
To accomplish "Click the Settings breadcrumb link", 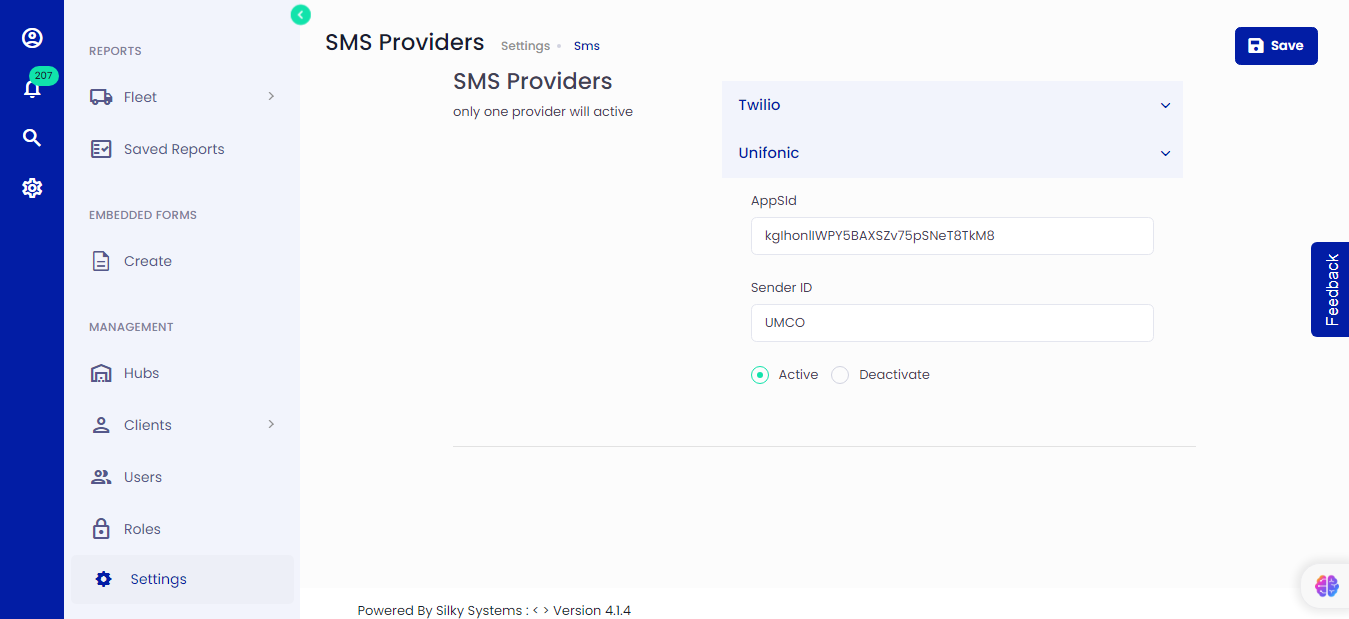I will pyautogui.click(x=525, y=46).
